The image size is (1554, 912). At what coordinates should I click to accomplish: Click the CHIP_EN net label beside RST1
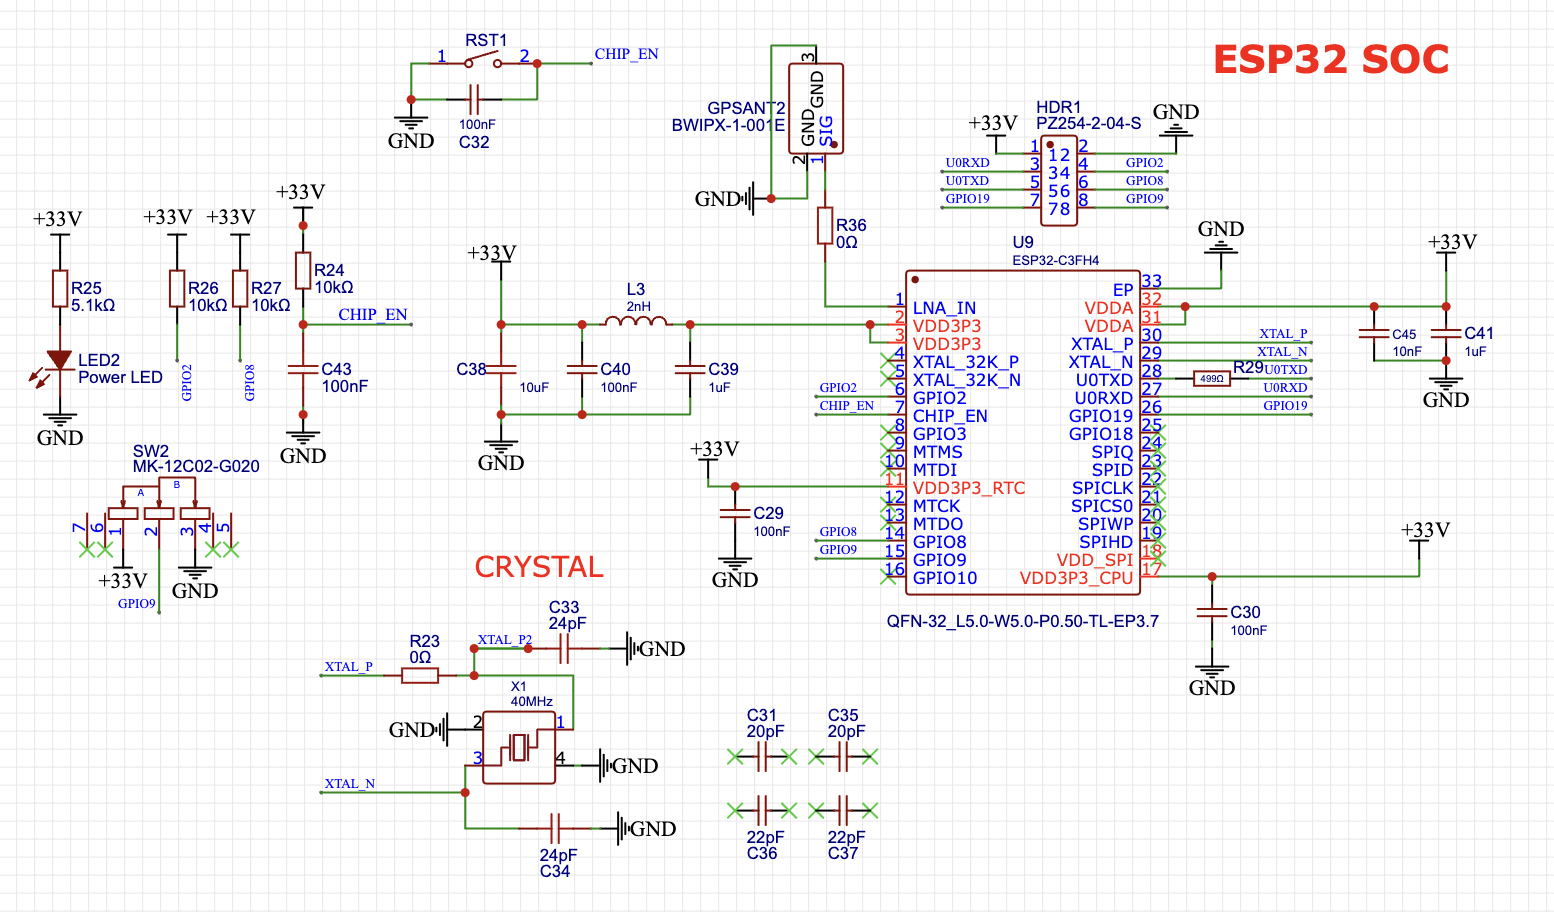pyautogui.click(x=626, y=54)
